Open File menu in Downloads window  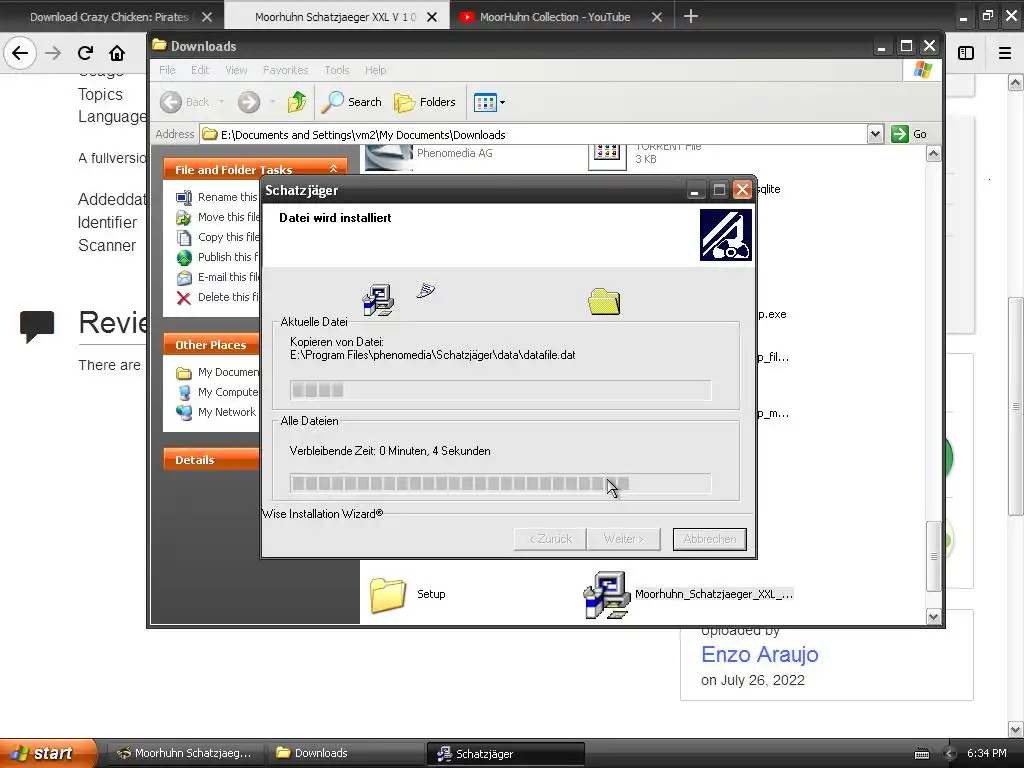point(167,70)
